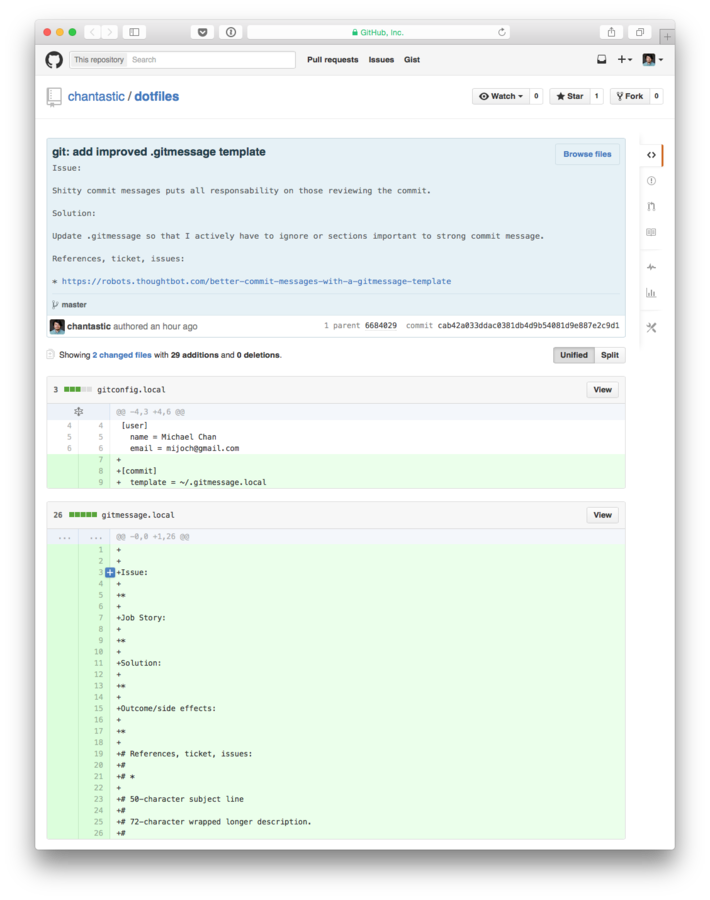Viewport: 710px width, 900px height.
Task: Open the Code tab icon in sidebar
Action: [651, 155]
